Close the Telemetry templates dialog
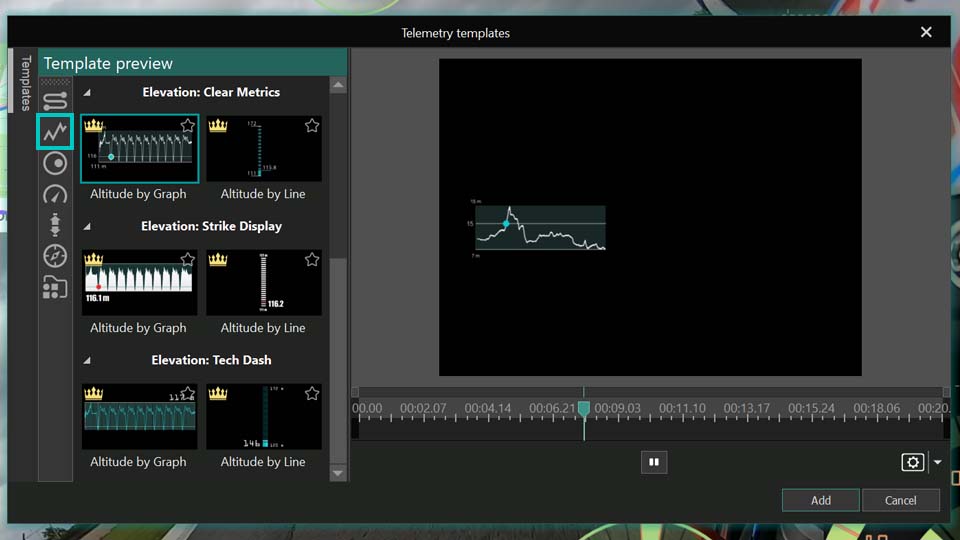The height and width of the screenshot is (540, 960). tap(926, 32)
